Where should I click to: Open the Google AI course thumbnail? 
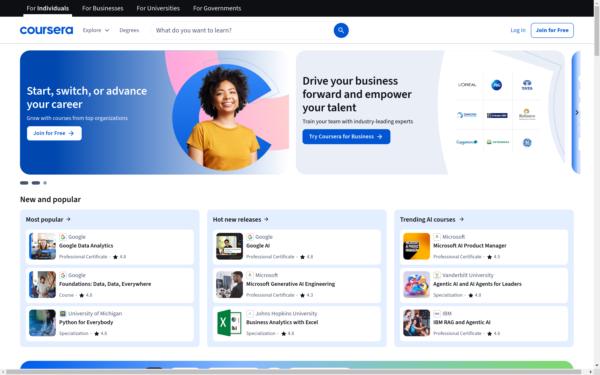(x=230, y=246)
